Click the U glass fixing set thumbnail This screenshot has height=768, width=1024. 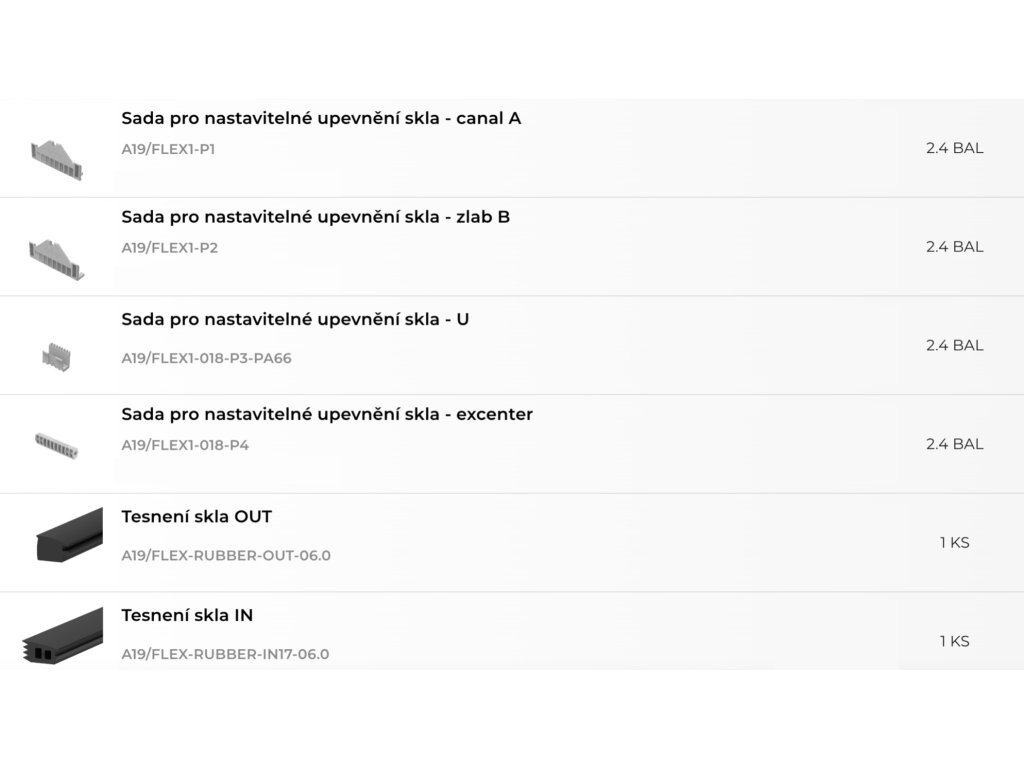click(56, 357)
